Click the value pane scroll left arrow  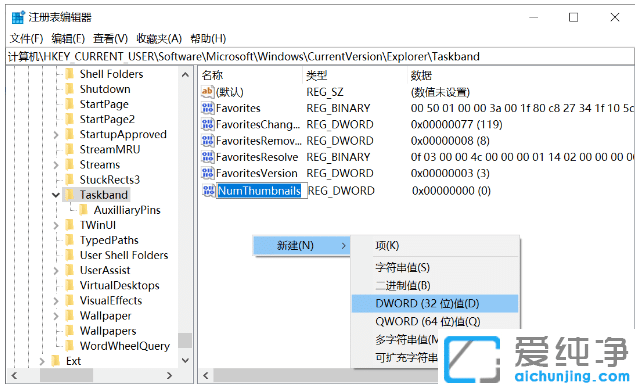(x=206, y=375)
